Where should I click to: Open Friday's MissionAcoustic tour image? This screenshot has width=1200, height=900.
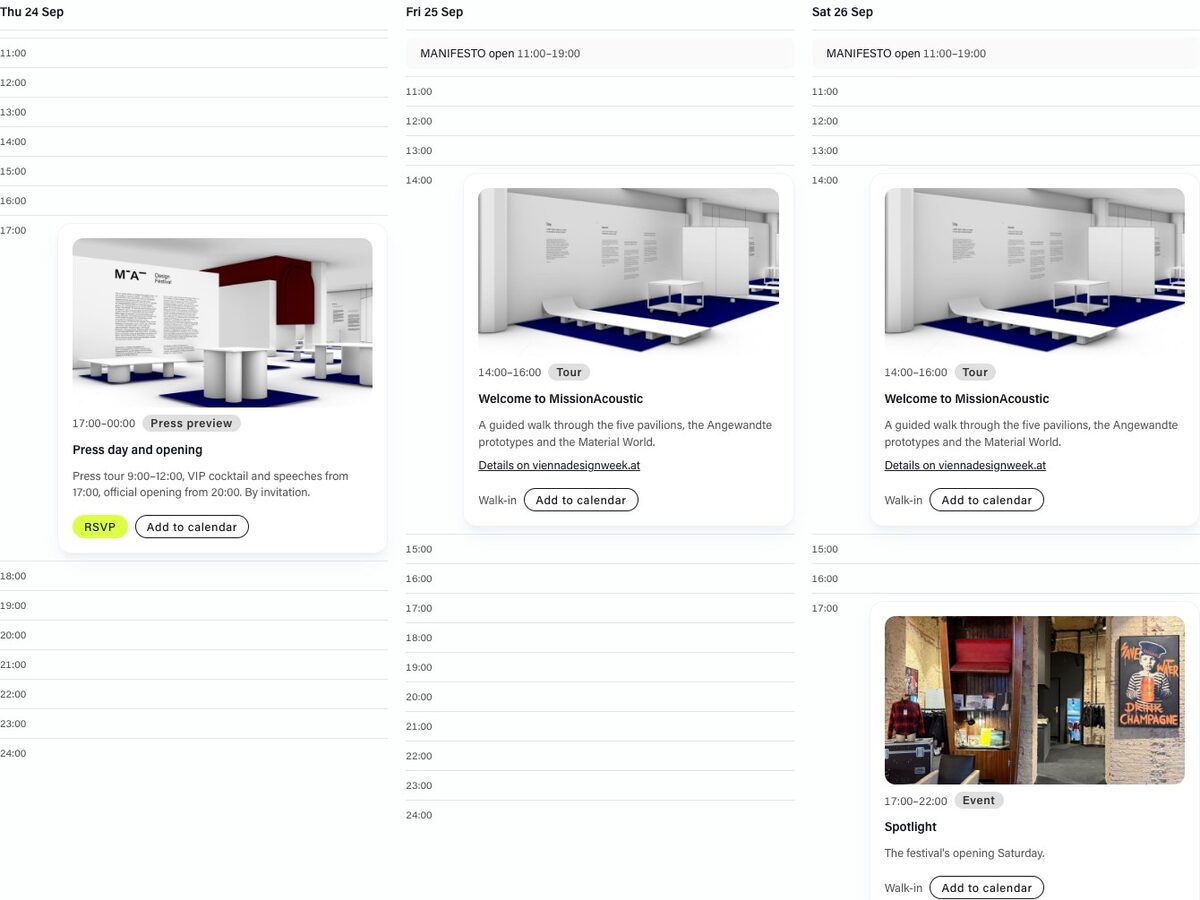point(628,272)
